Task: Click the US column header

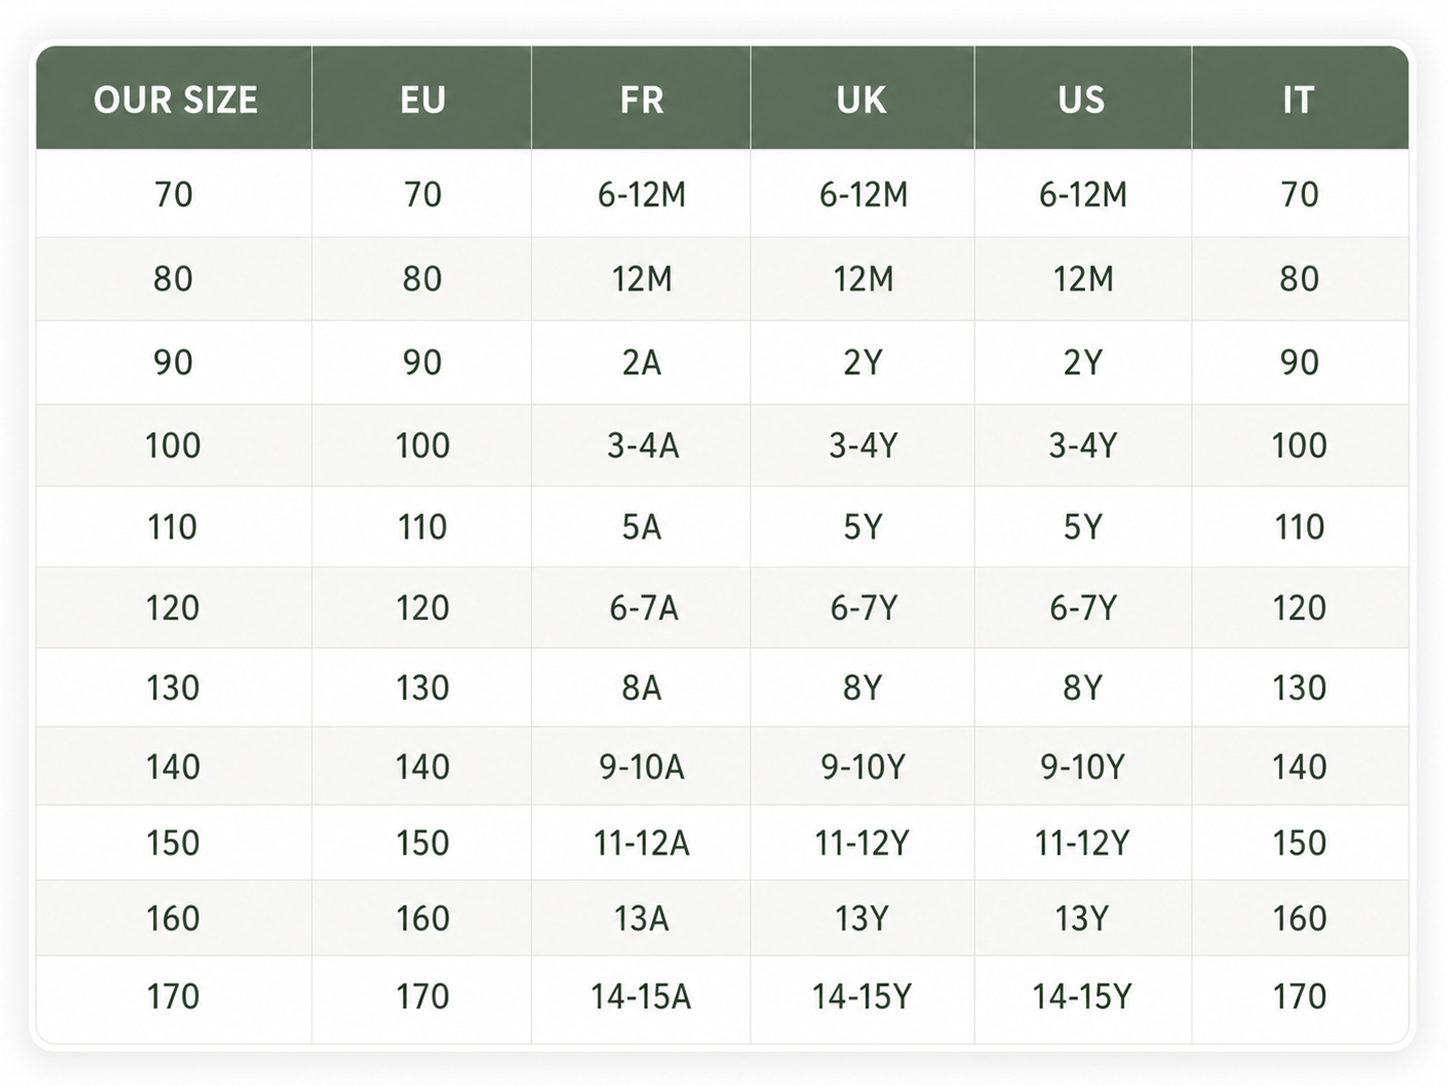Action: tap(1081, 99)
